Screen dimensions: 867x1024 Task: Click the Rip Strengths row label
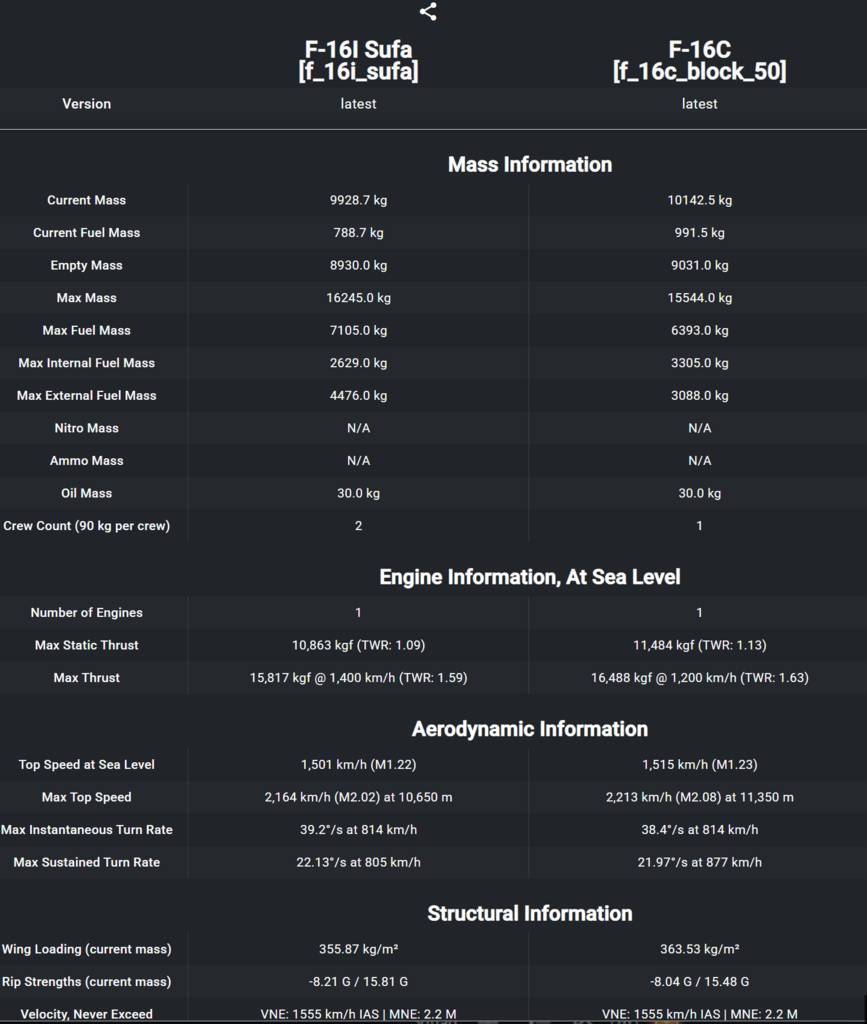87,982
